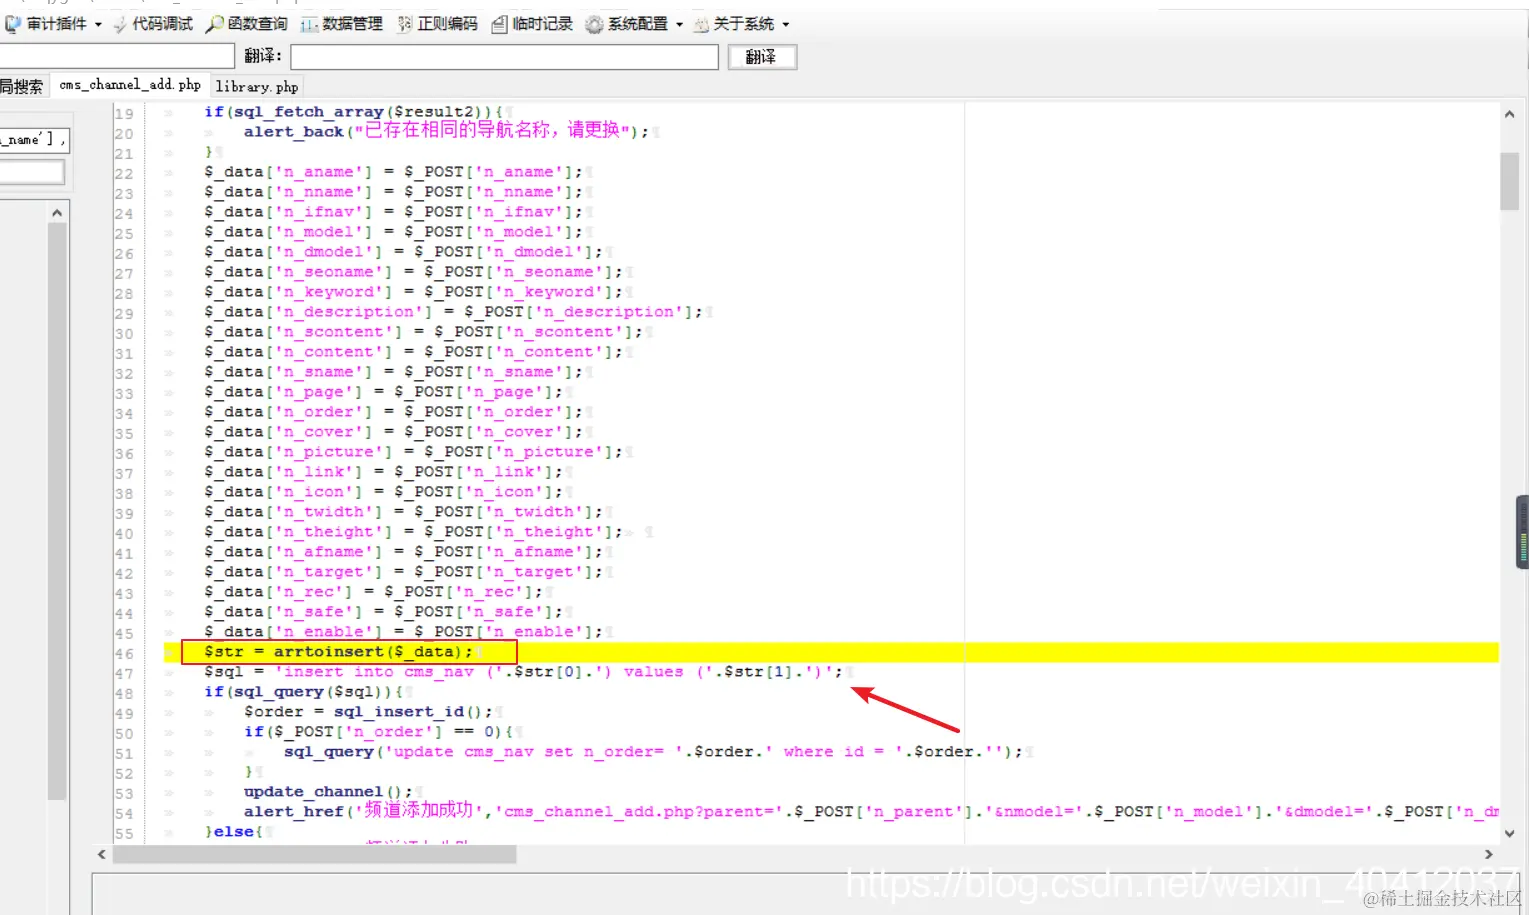Image resolution: width=1529 pixels, height=915 pixels.
Task: Click line number 46 in the gutter
Action: pos(123,653)
